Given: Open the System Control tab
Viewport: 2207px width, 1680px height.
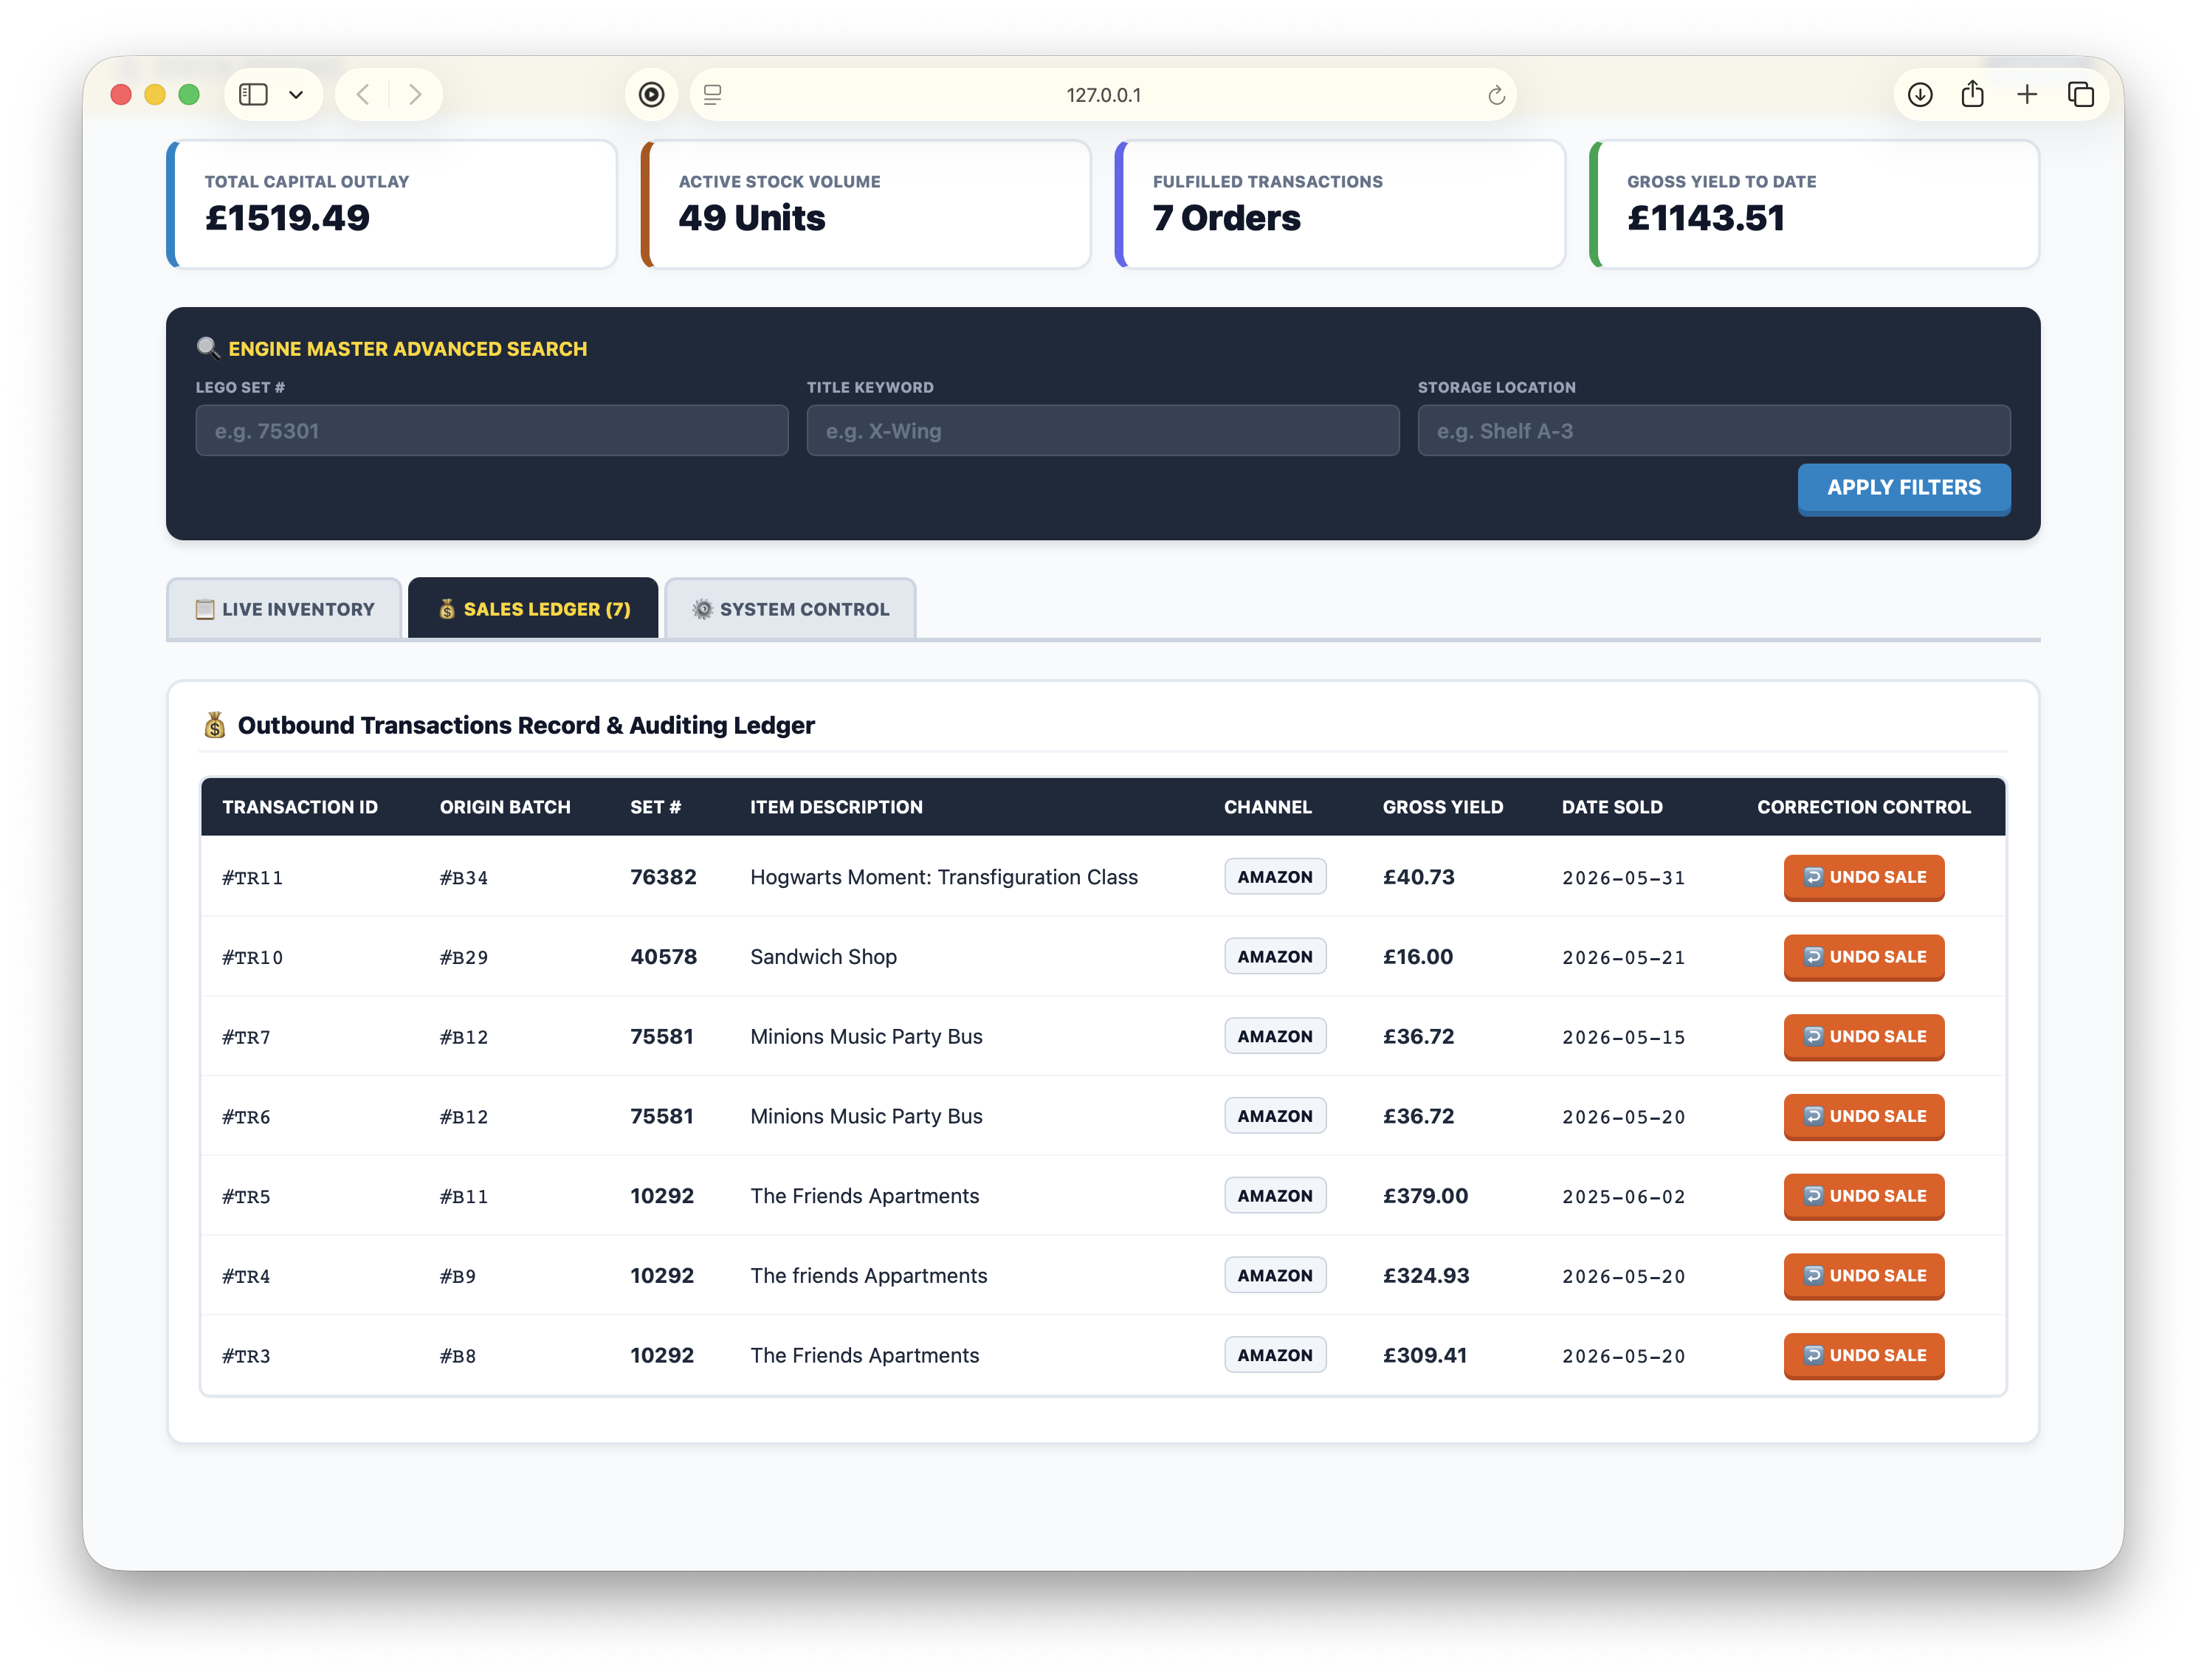Looking at the screenshot, I should [x=790, y=609].
